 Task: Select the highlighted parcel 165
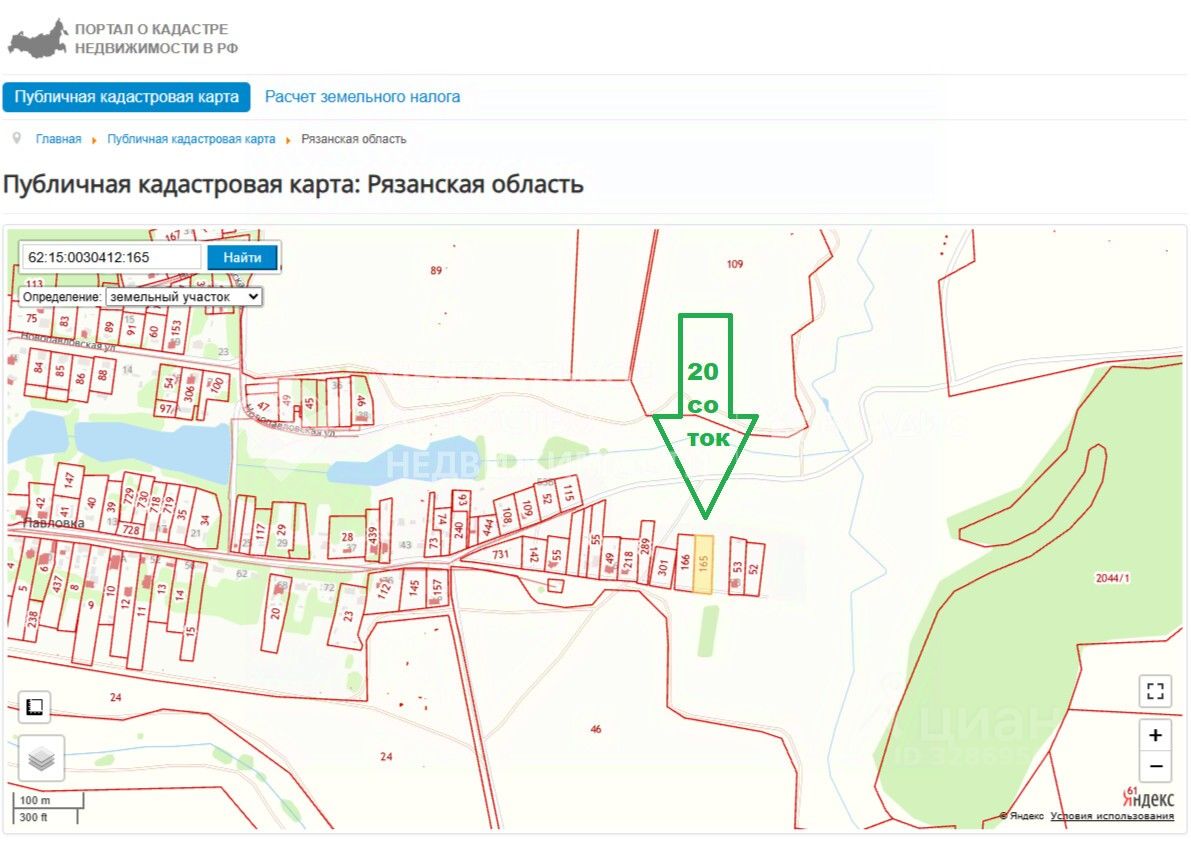pyautogui.click(x=703, y=564)
